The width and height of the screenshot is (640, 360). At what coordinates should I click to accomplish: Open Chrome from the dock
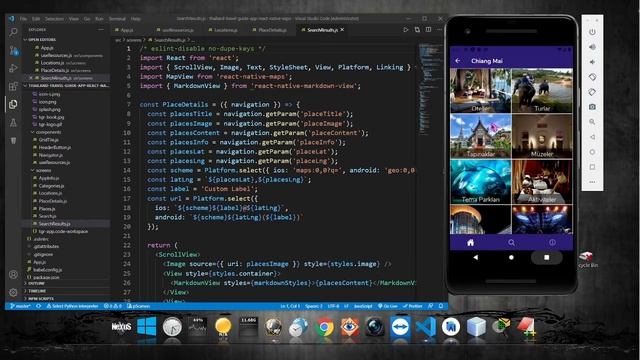(324, 327)
